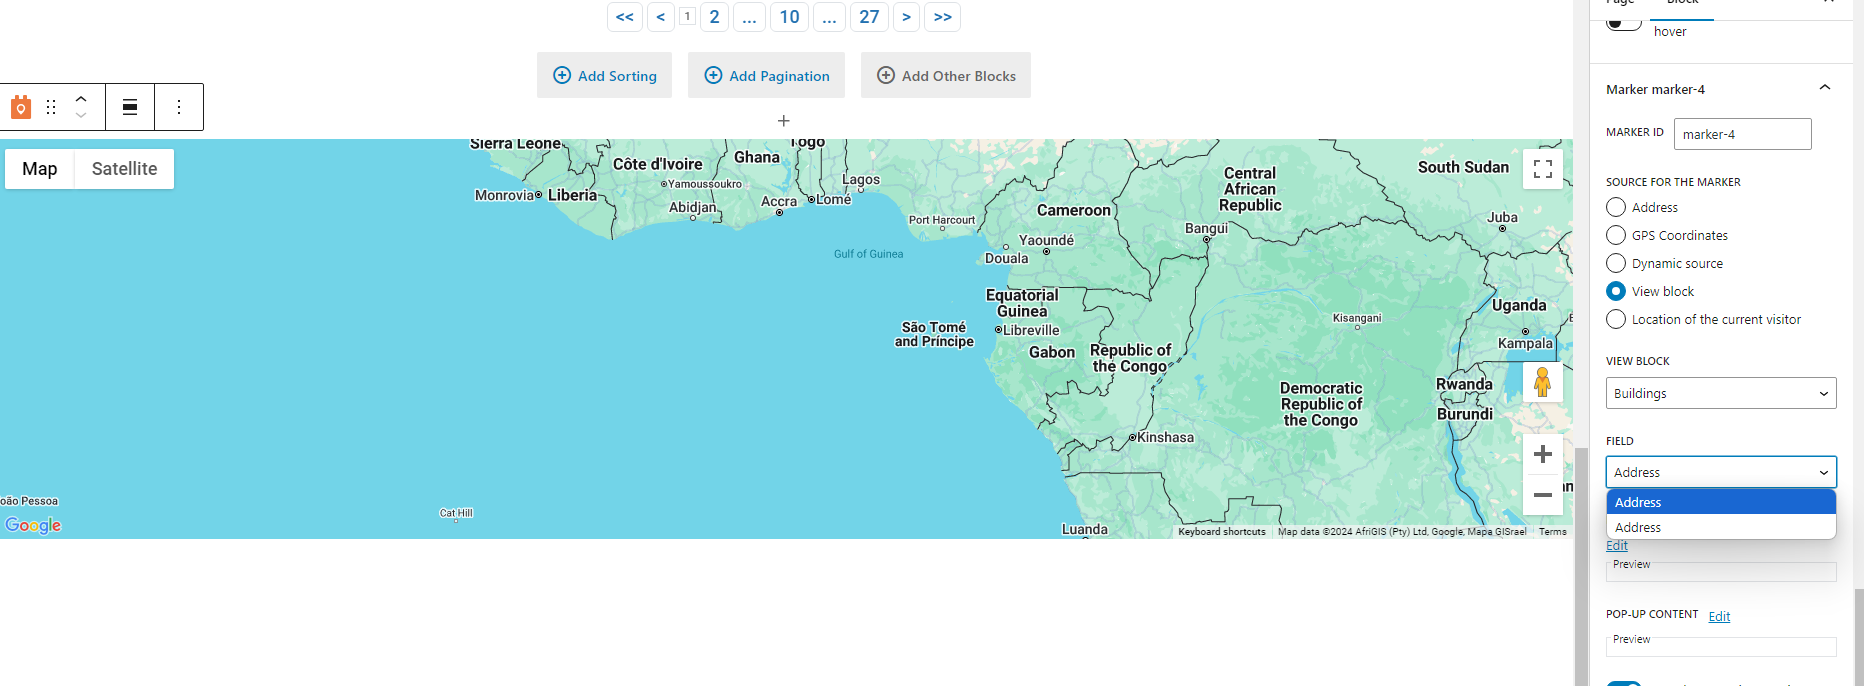Image resolution: width=1864 pixels, height=686 pixels.
Task: Select Location of the current visitor
Action: pyautogui.click(x=1616, y=319)
